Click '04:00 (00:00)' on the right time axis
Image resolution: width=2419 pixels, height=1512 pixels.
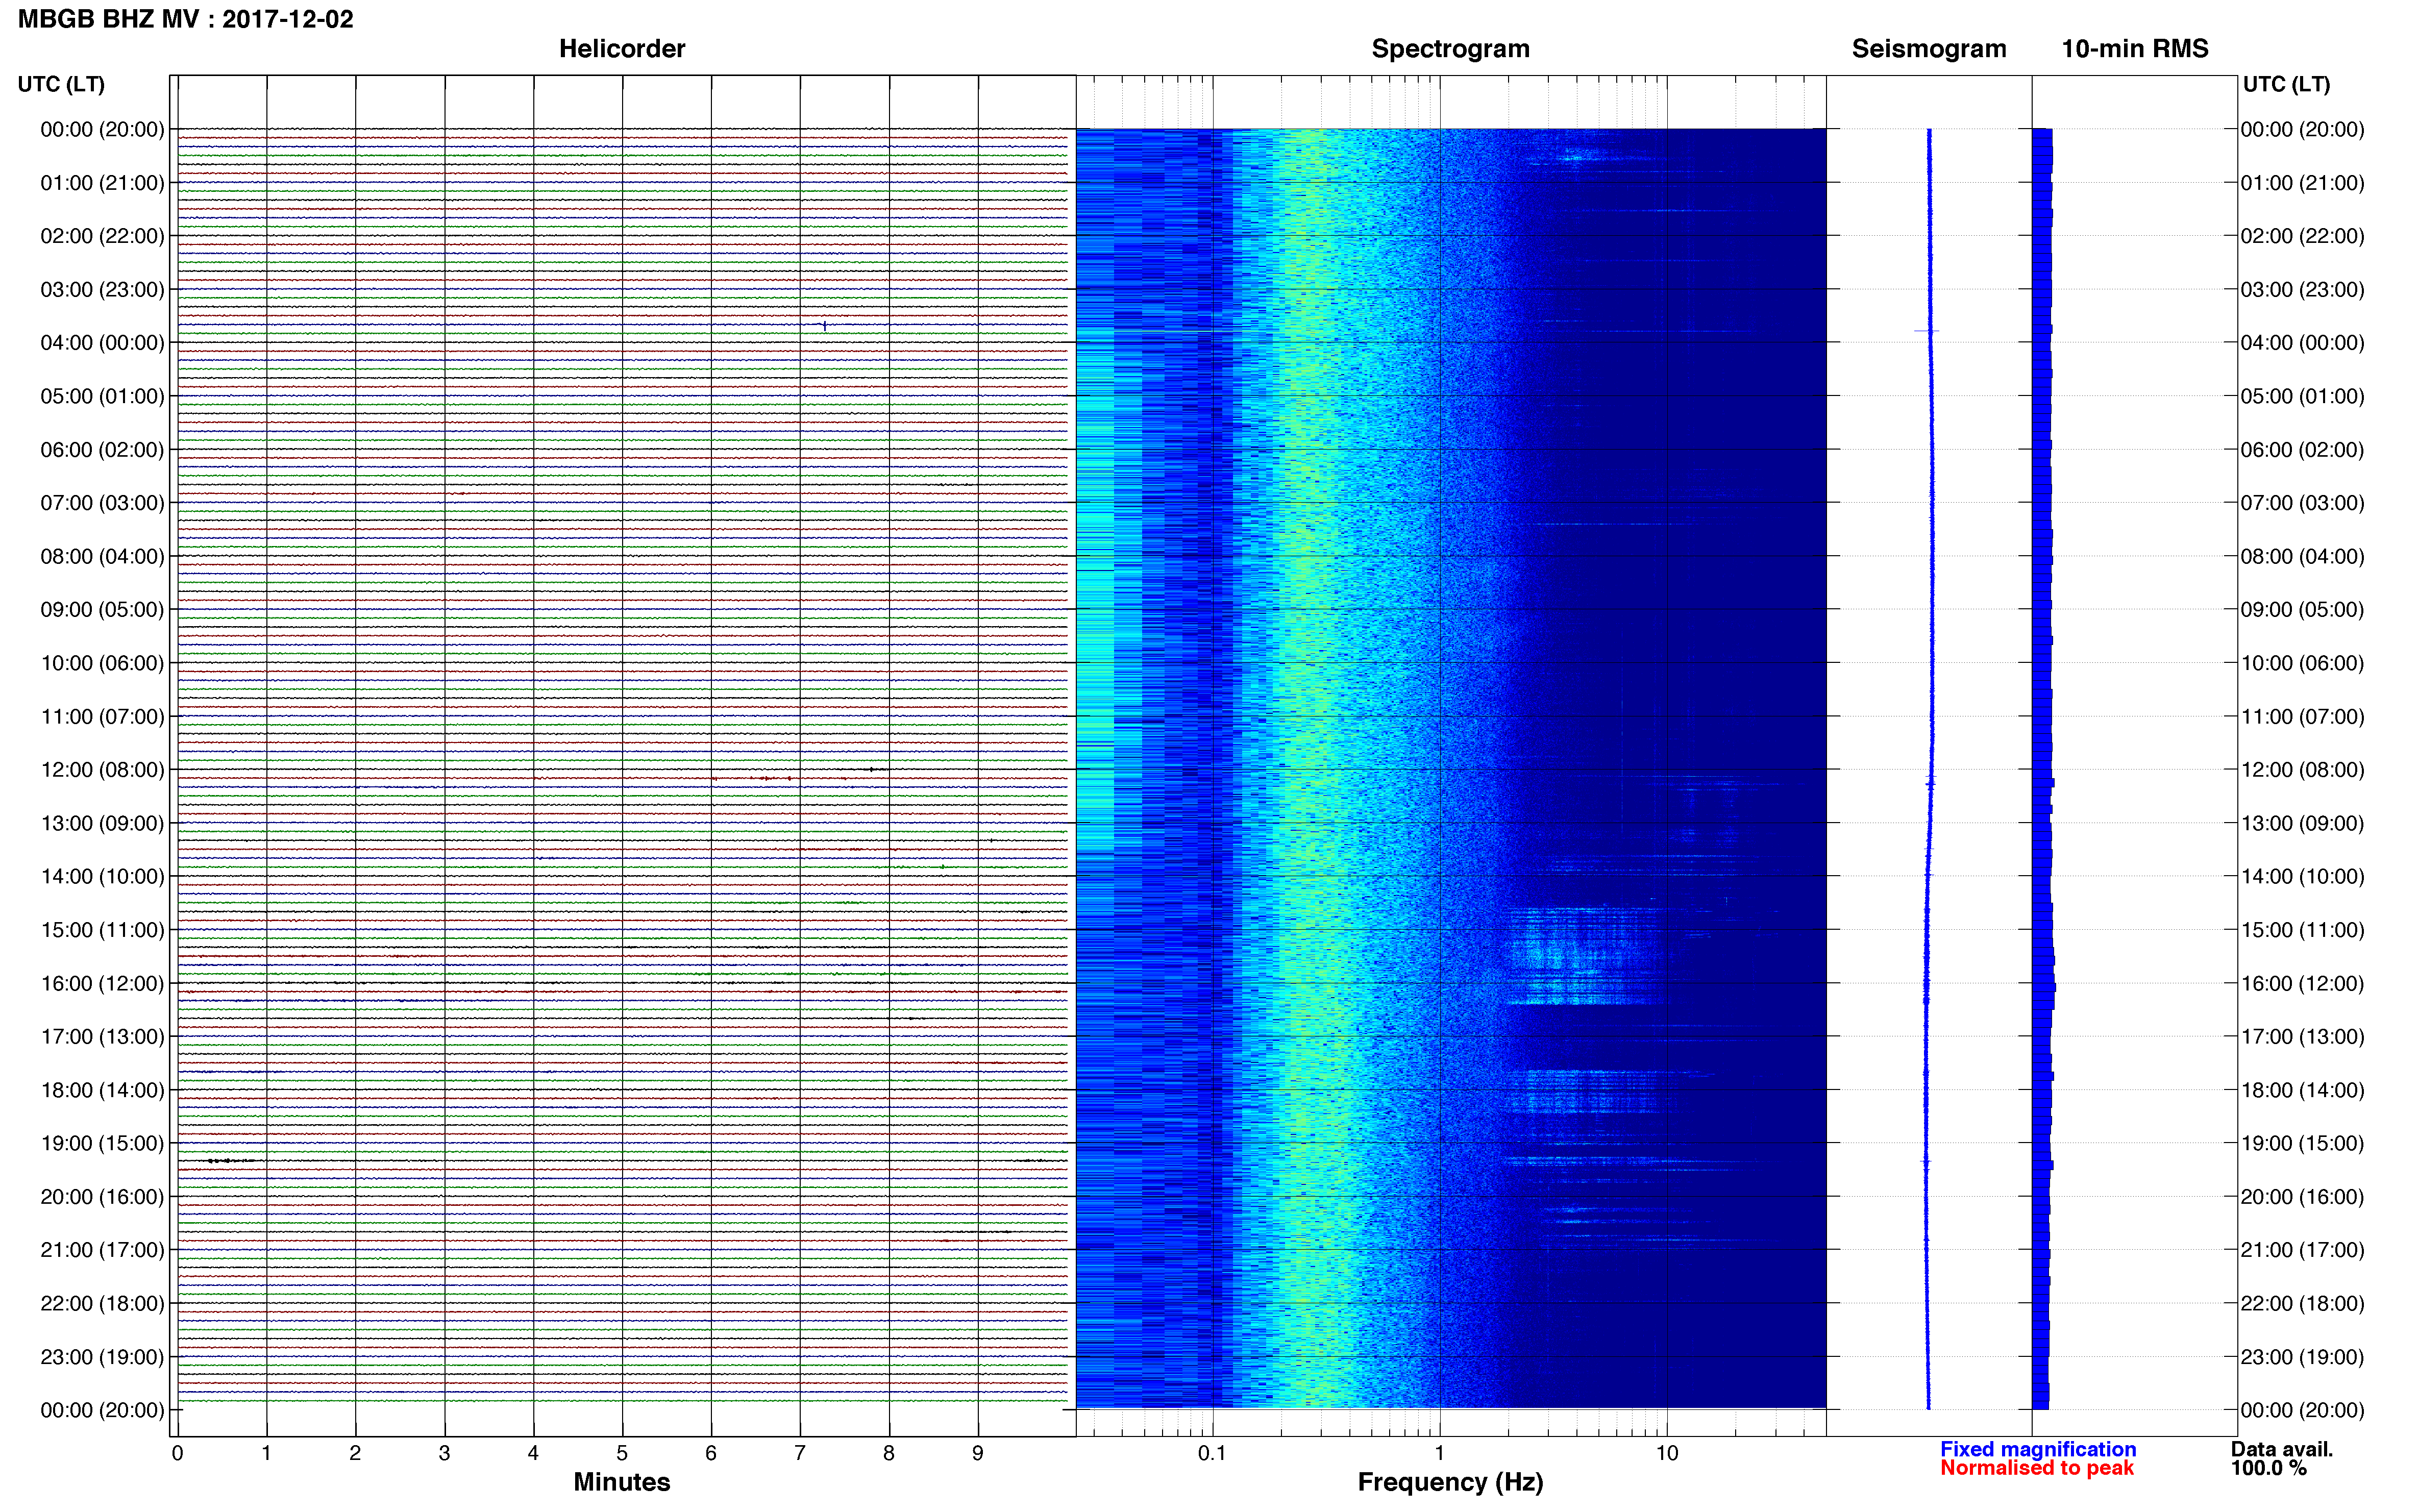point(2302,343)
